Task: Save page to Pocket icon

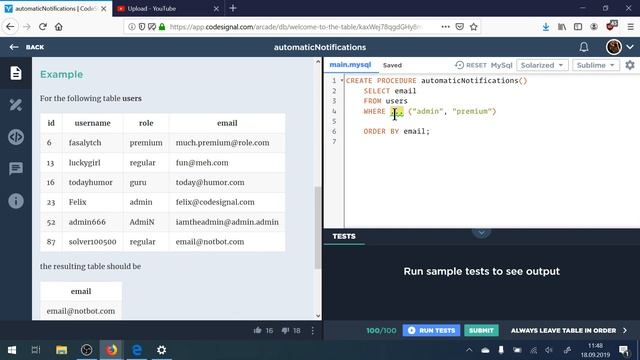Action: [460, 27]
